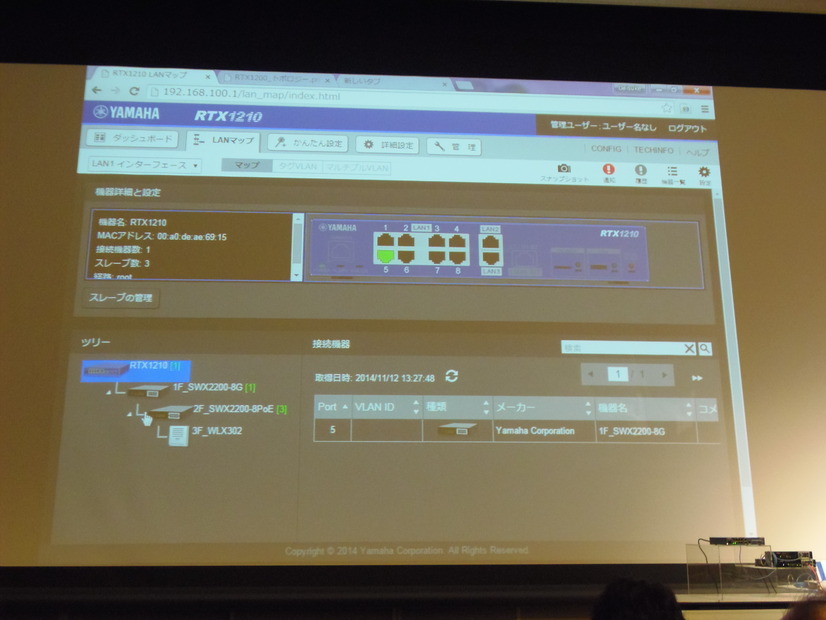Click port 4 on the RTX1210 image
Image resolution: width=826 pixels, height=620 pixels.
pos(457,242)
